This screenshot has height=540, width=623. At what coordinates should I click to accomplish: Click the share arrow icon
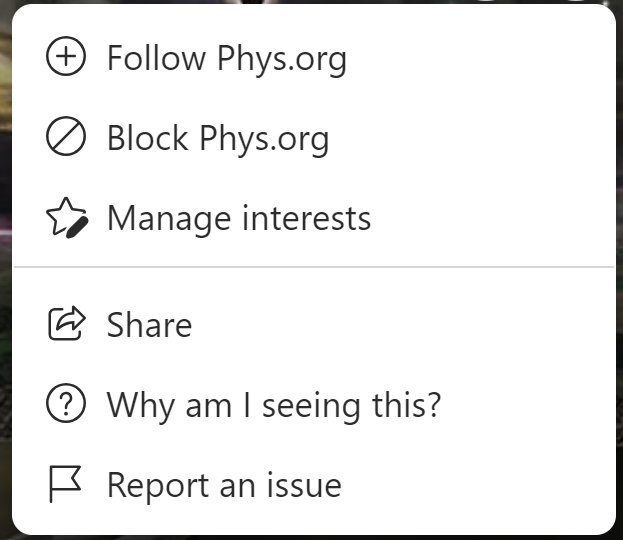(66, 323)
